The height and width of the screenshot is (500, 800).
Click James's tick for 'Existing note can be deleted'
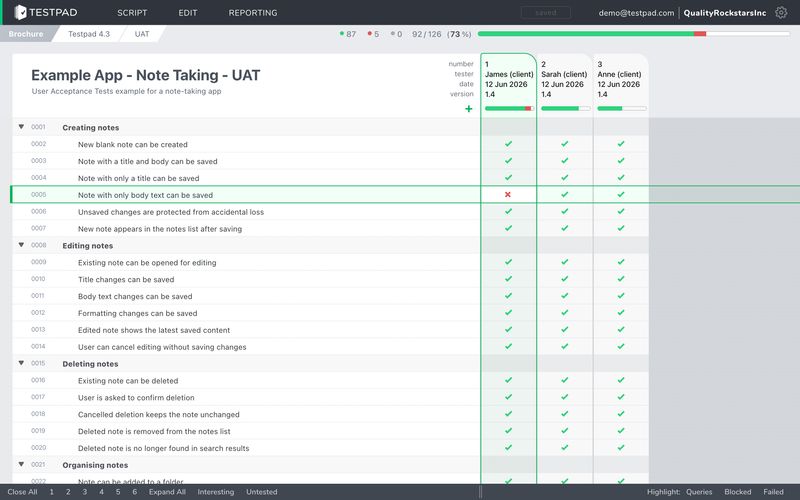(508, 380)
